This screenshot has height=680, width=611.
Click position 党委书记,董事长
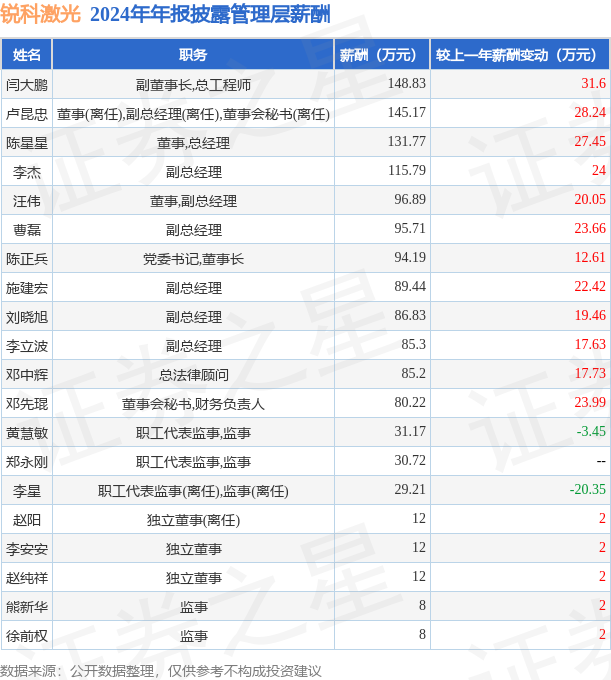(x=193, y=259)
